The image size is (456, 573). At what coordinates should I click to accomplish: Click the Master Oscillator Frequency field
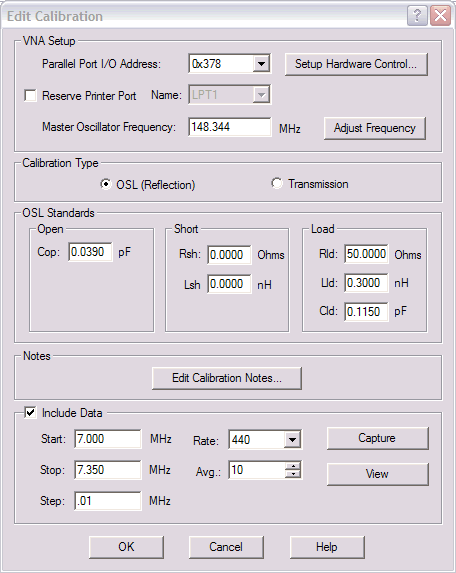click(230, 127)
